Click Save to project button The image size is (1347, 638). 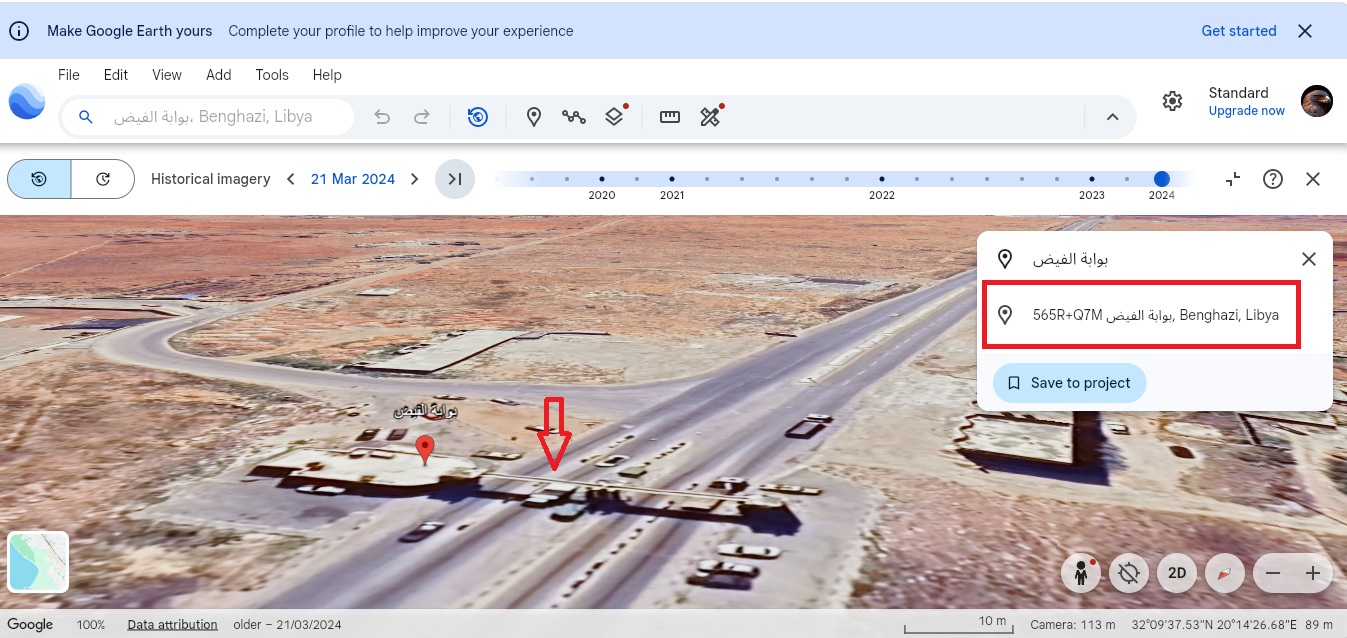tap(1069, 383)
